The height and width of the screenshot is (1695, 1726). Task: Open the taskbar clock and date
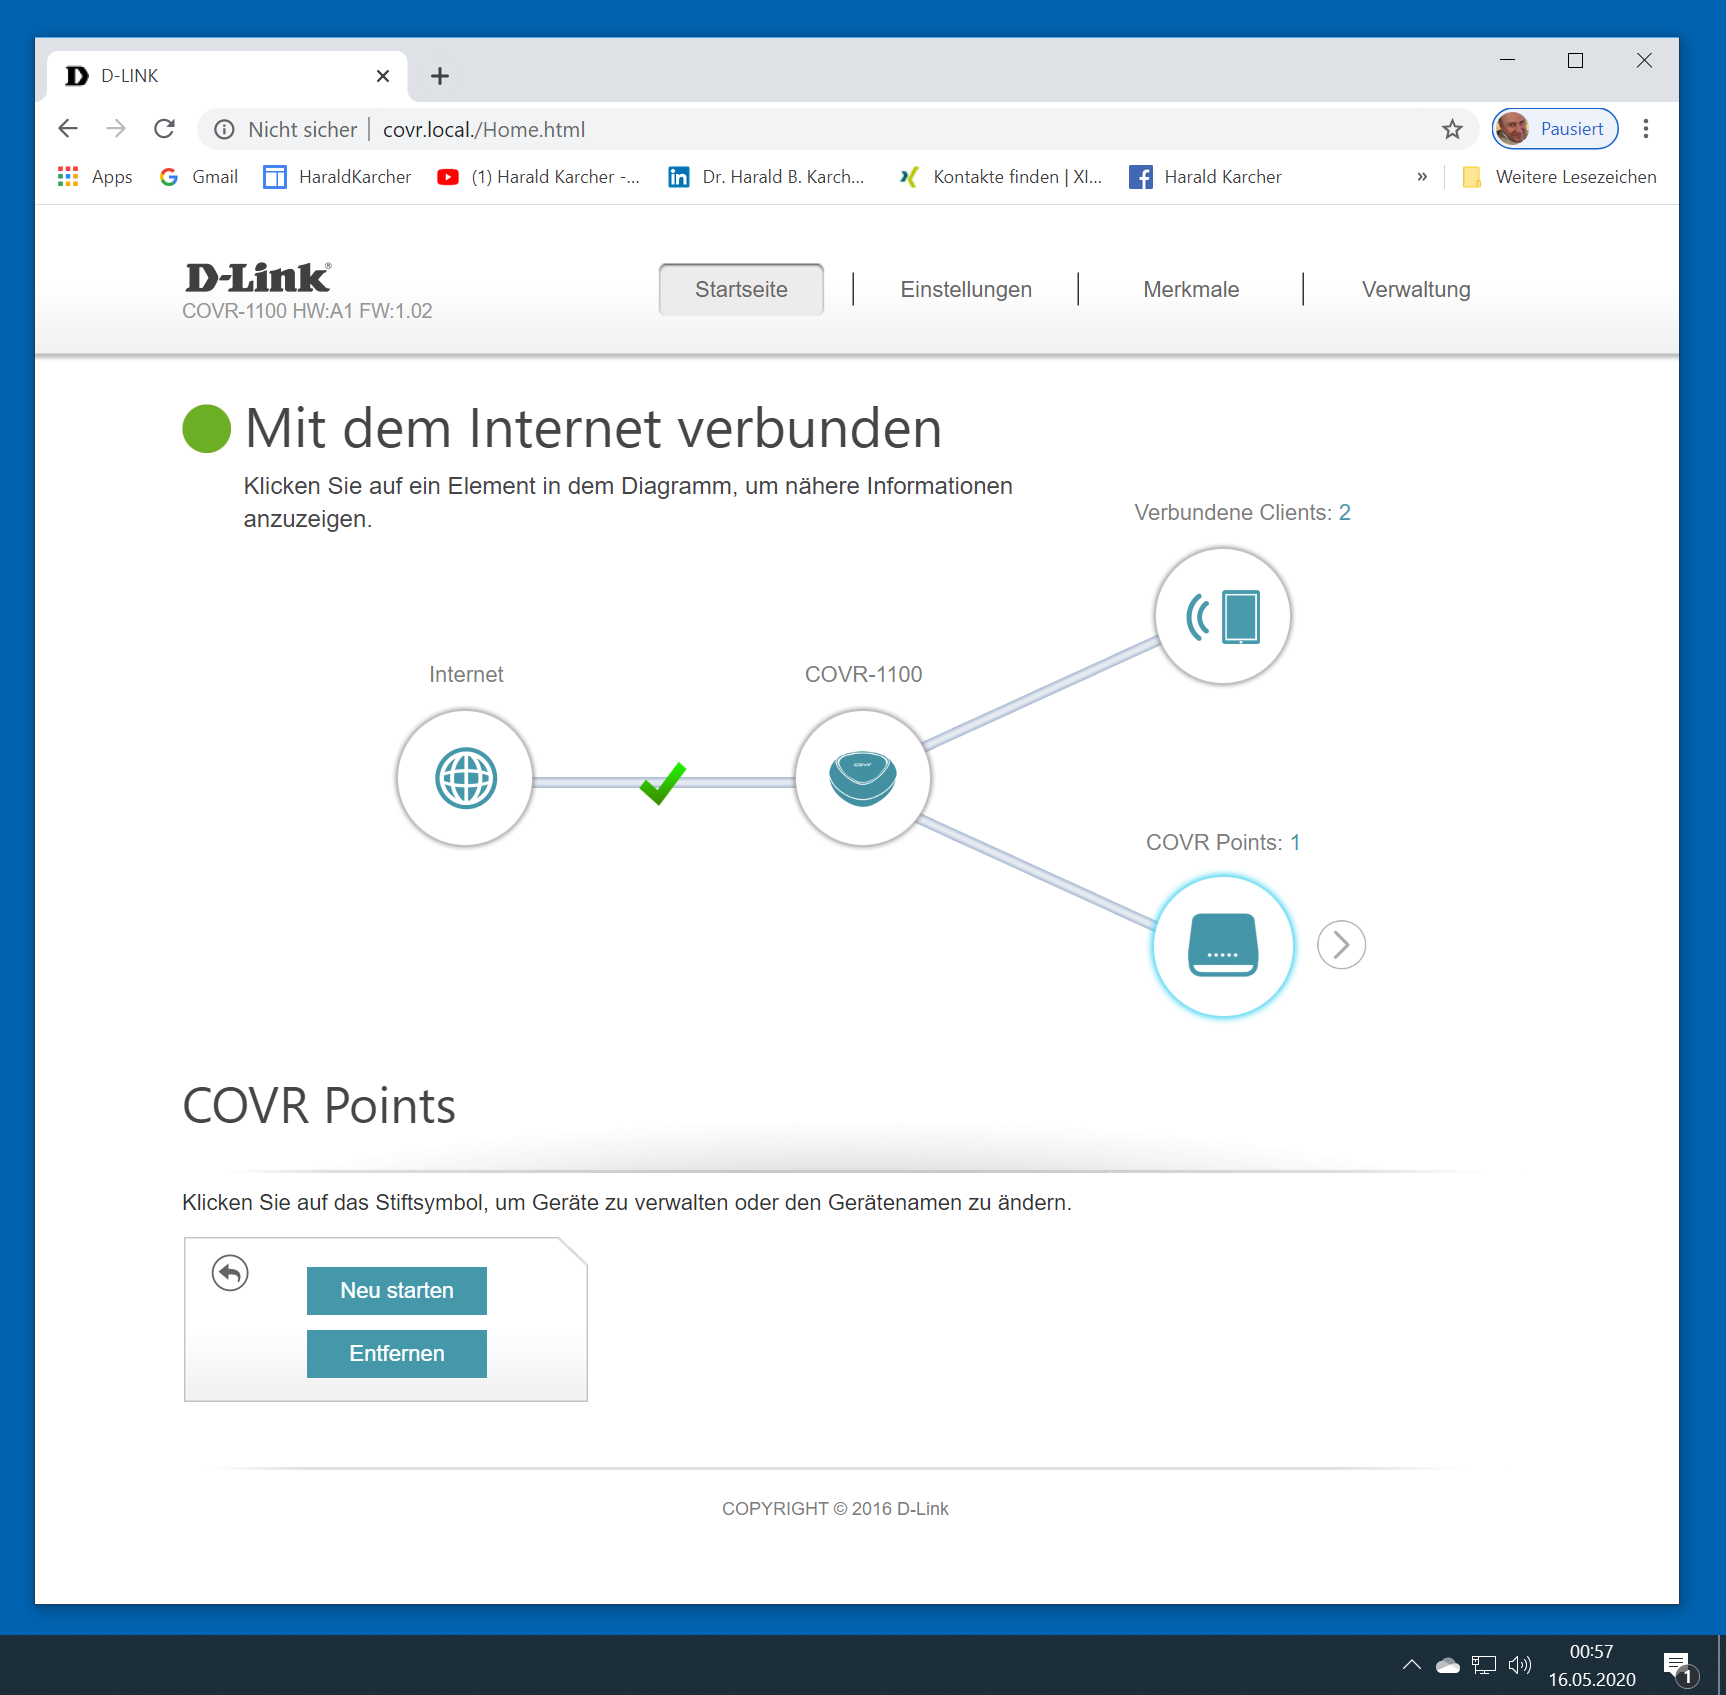[x=1592, y=1665]
